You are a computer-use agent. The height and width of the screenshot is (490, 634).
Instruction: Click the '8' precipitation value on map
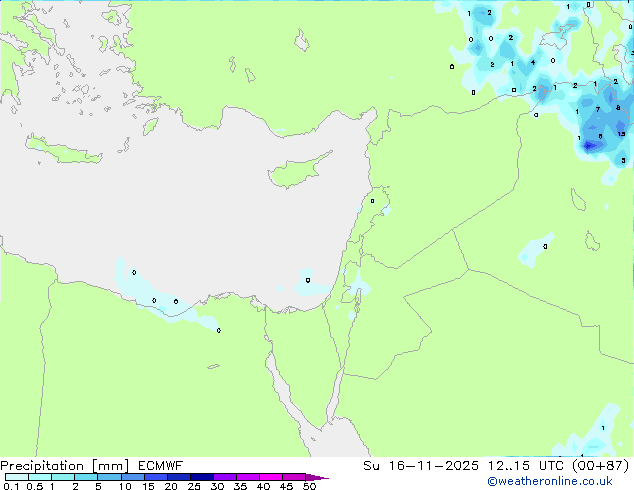[x=618, y=108]
